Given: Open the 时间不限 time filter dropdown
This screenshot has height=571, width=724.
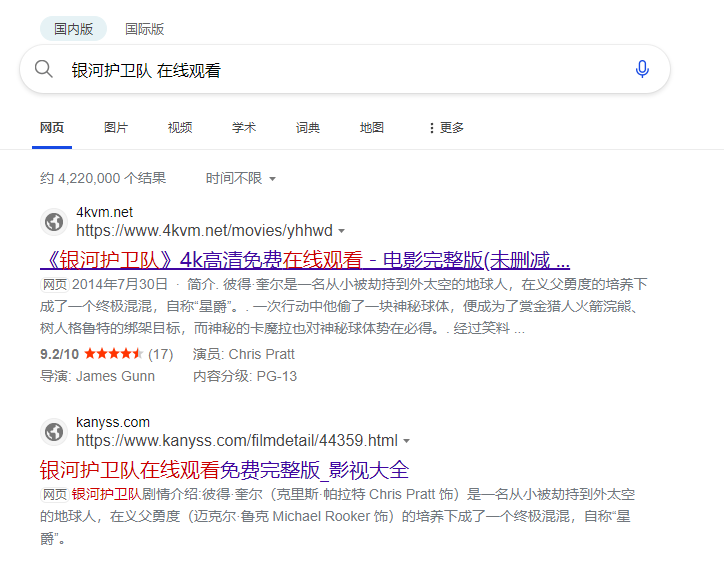Looking at the screenshot, I should click(240, 178).
